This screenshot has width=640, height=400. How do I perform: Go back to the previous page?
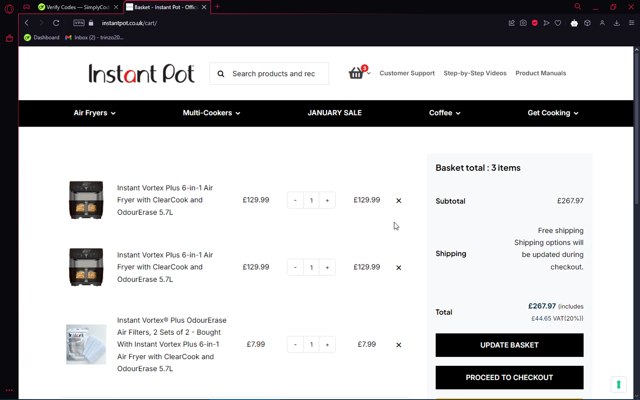tap(27, 23)
